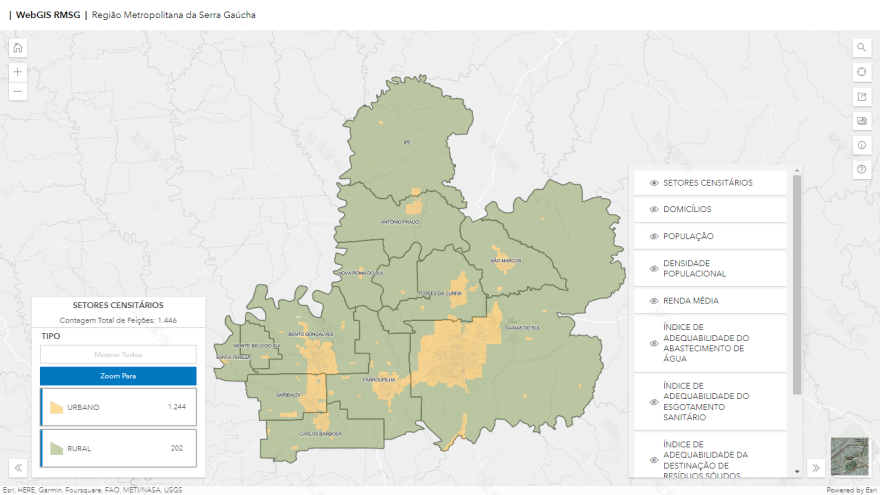Open the help question mark icon

862,170
